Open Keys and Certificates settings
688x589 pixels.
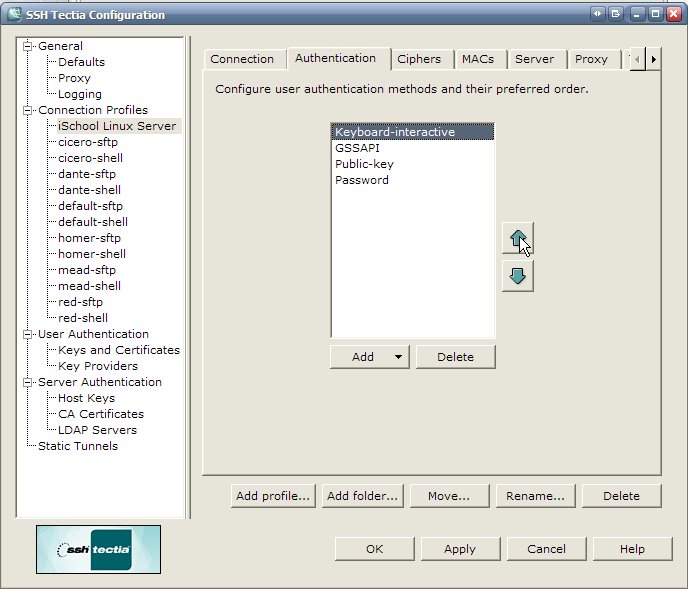[x=119, y=351]
